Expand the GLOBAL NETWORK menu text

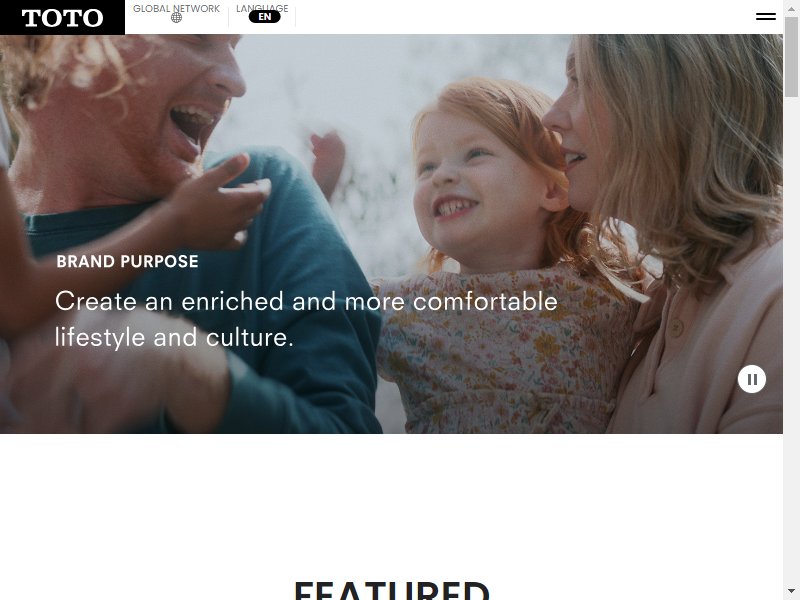[x=177, y=8]
